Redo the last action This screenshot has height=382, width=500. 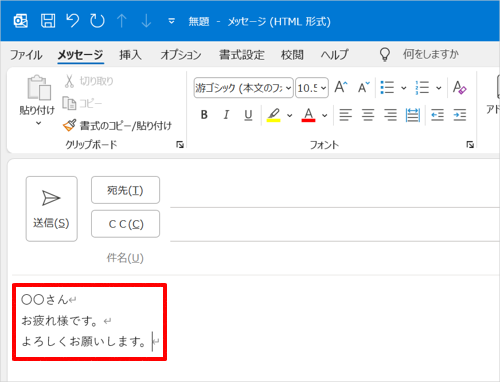coord(97,21)
